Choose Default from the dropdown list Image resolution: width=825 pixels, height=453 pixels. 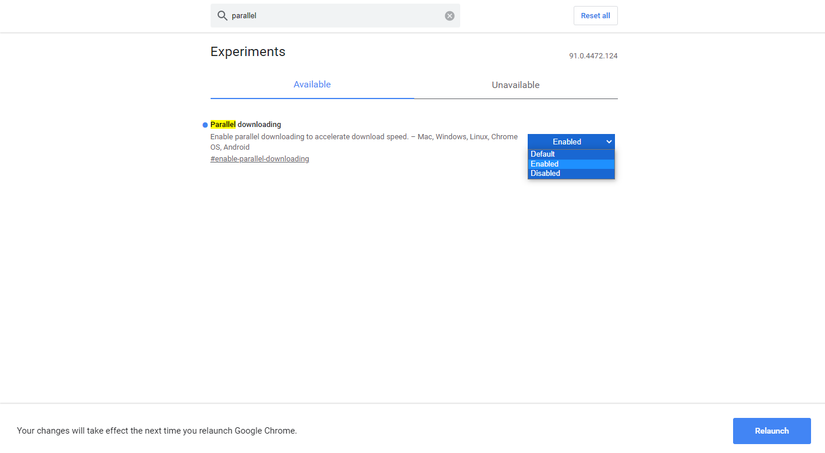pyautogui.click(x=543, y=154)
